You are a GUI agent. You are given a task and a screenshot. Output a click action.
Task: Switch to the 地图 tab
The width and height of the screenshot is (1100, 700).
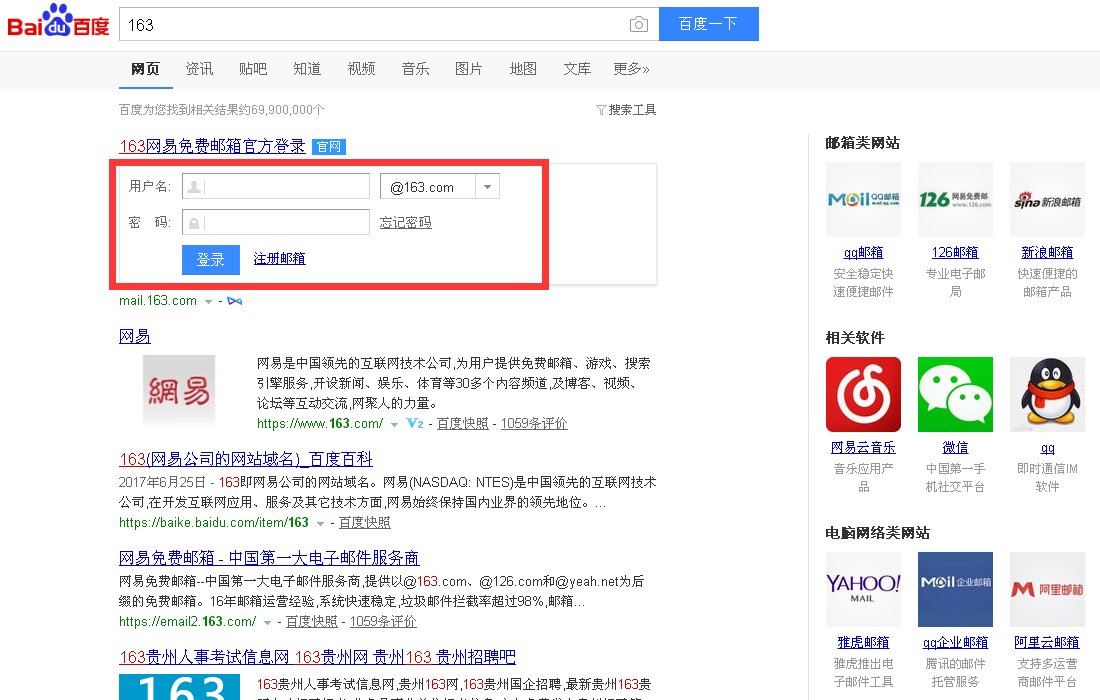click(x=523, y=69)
